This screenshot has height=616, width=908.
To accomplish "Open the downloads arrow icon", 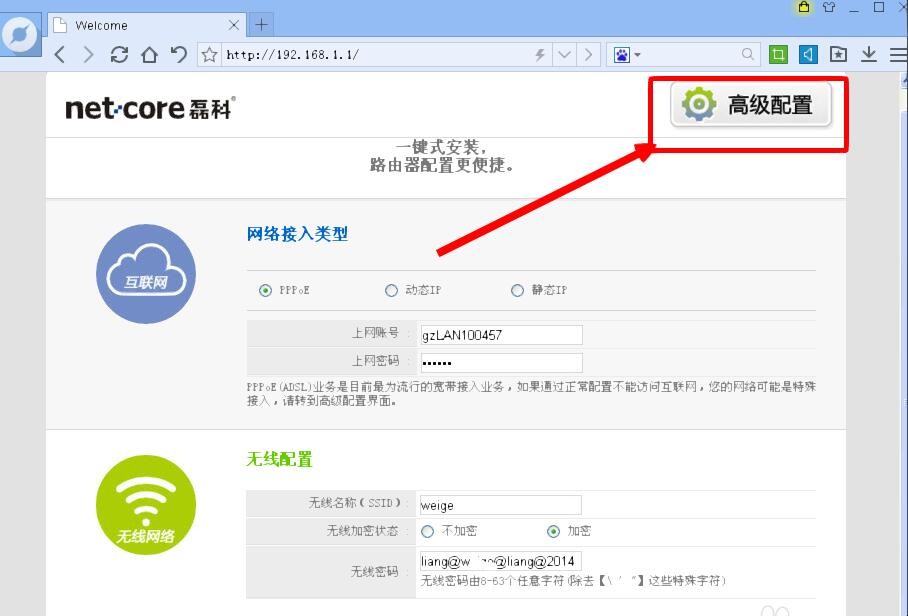I will point(869,55).
